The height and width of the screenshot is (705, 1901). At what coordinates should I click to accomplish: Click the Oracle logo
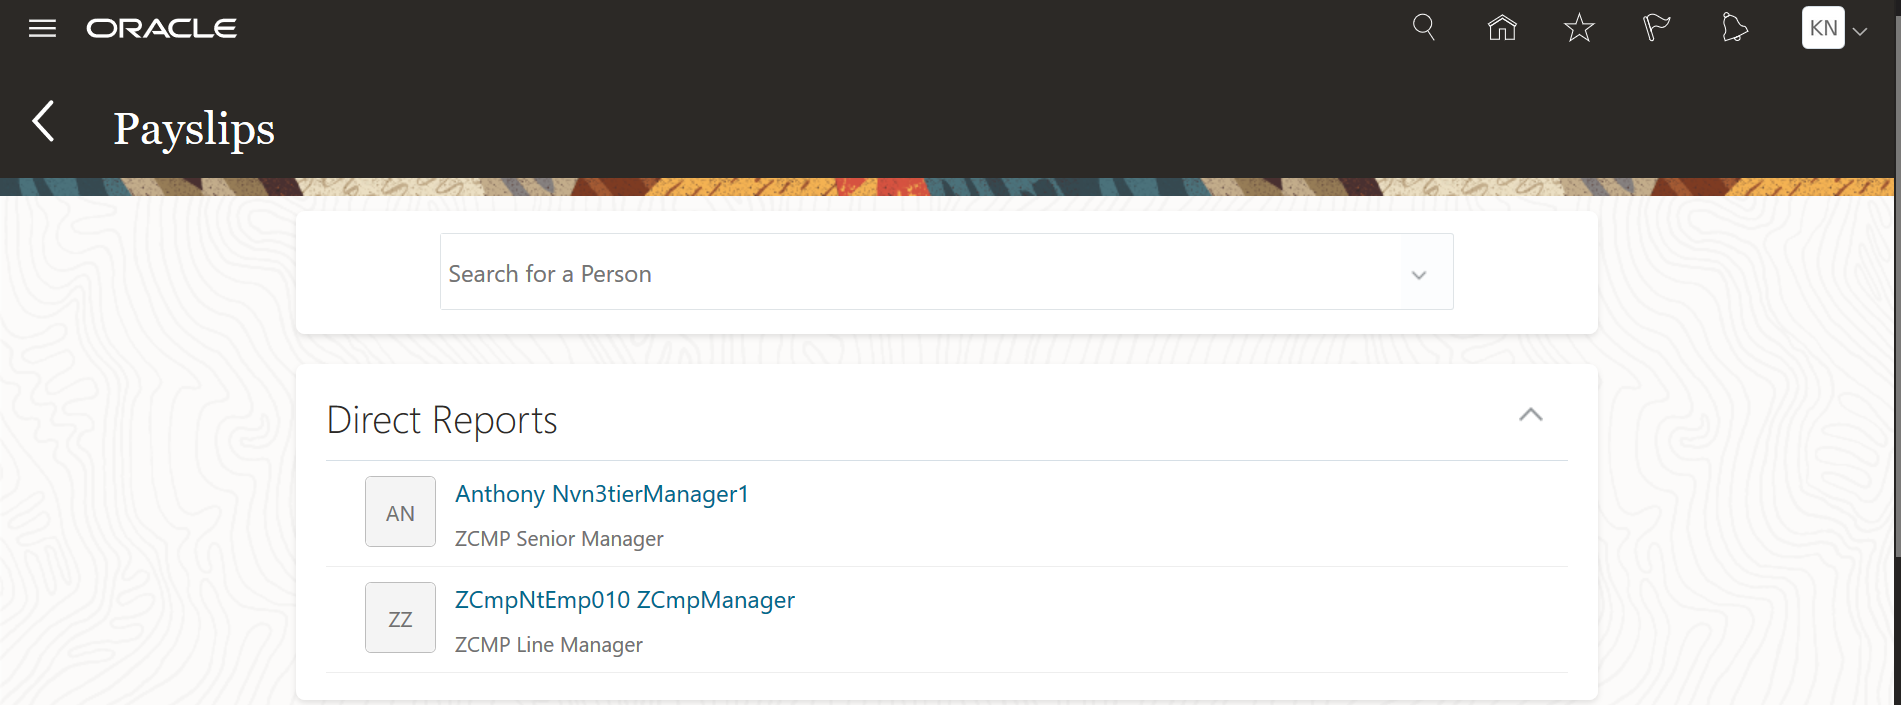click(x=162, y=29)
